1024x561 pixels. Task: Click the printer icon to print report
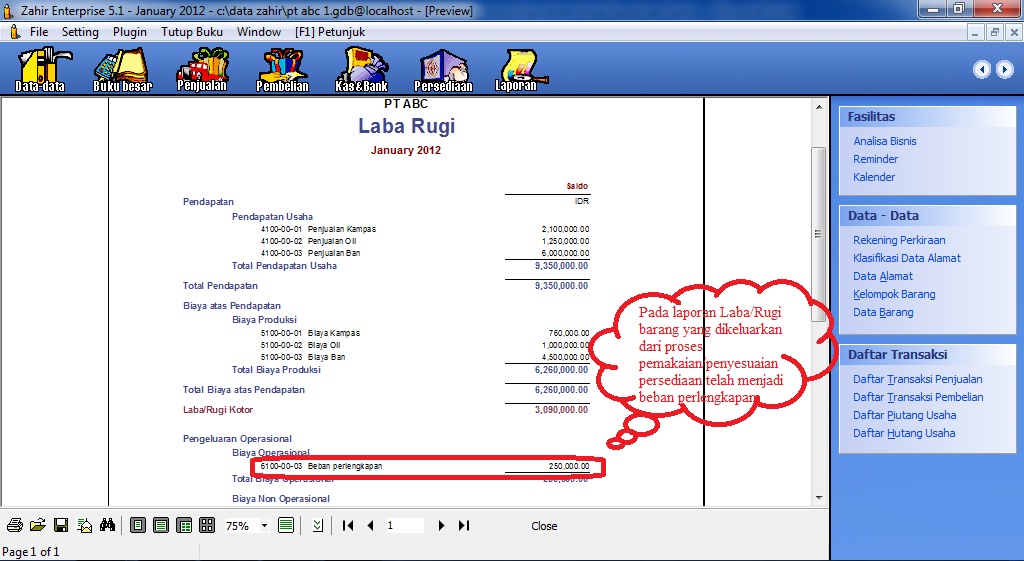(15, 526)
